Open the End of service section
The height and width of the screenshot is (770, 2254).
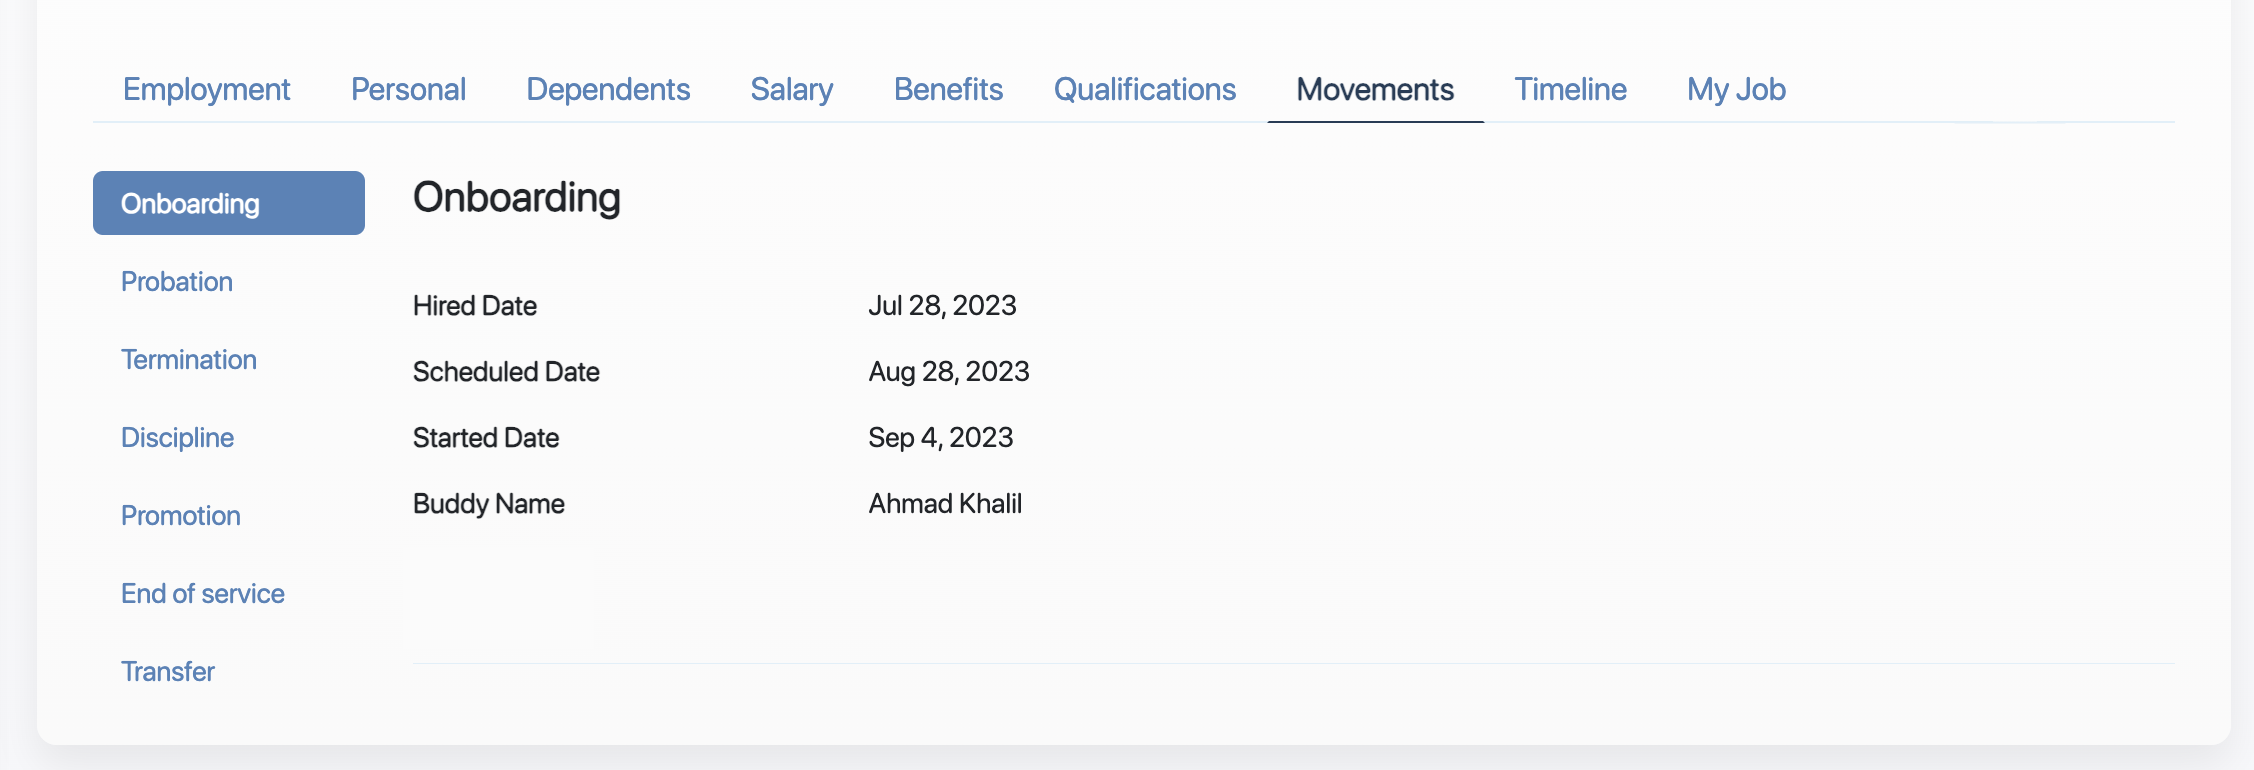point(202,593)
